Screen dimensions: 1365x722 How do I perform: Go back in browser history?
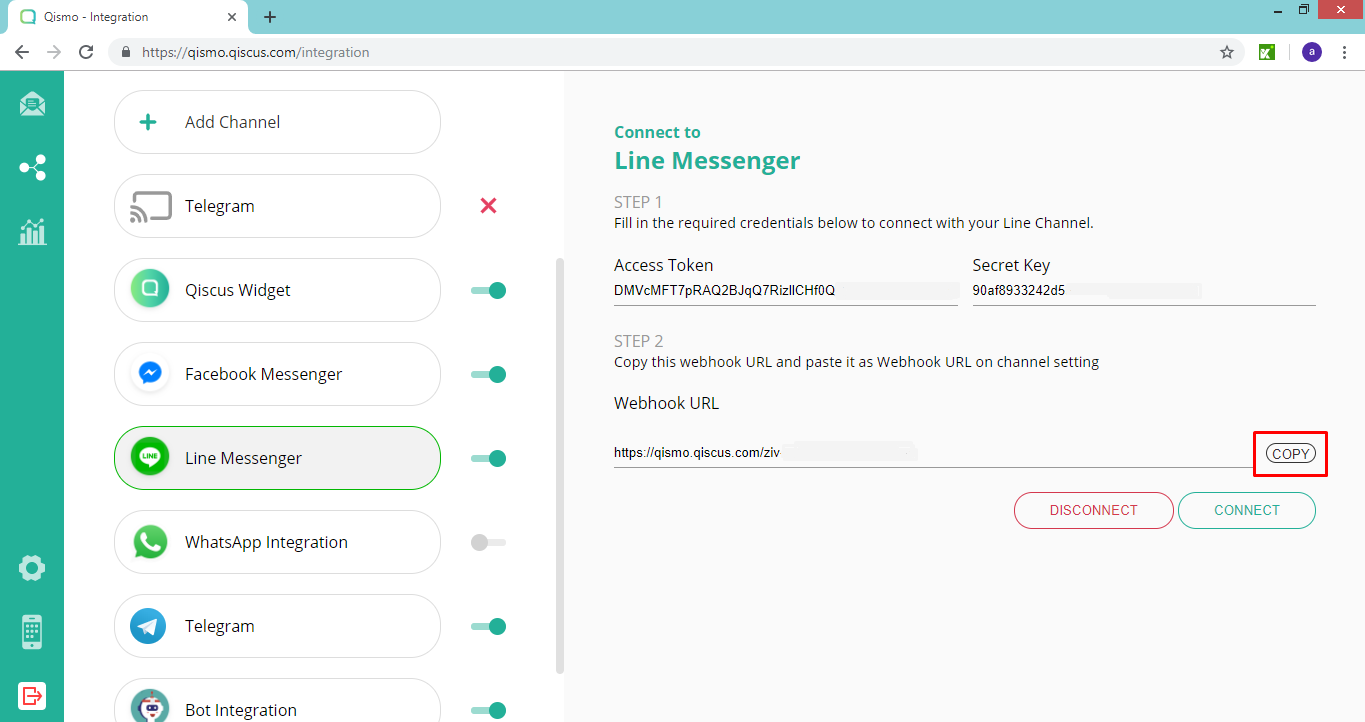pyautogui.click(x=22, y=52)
